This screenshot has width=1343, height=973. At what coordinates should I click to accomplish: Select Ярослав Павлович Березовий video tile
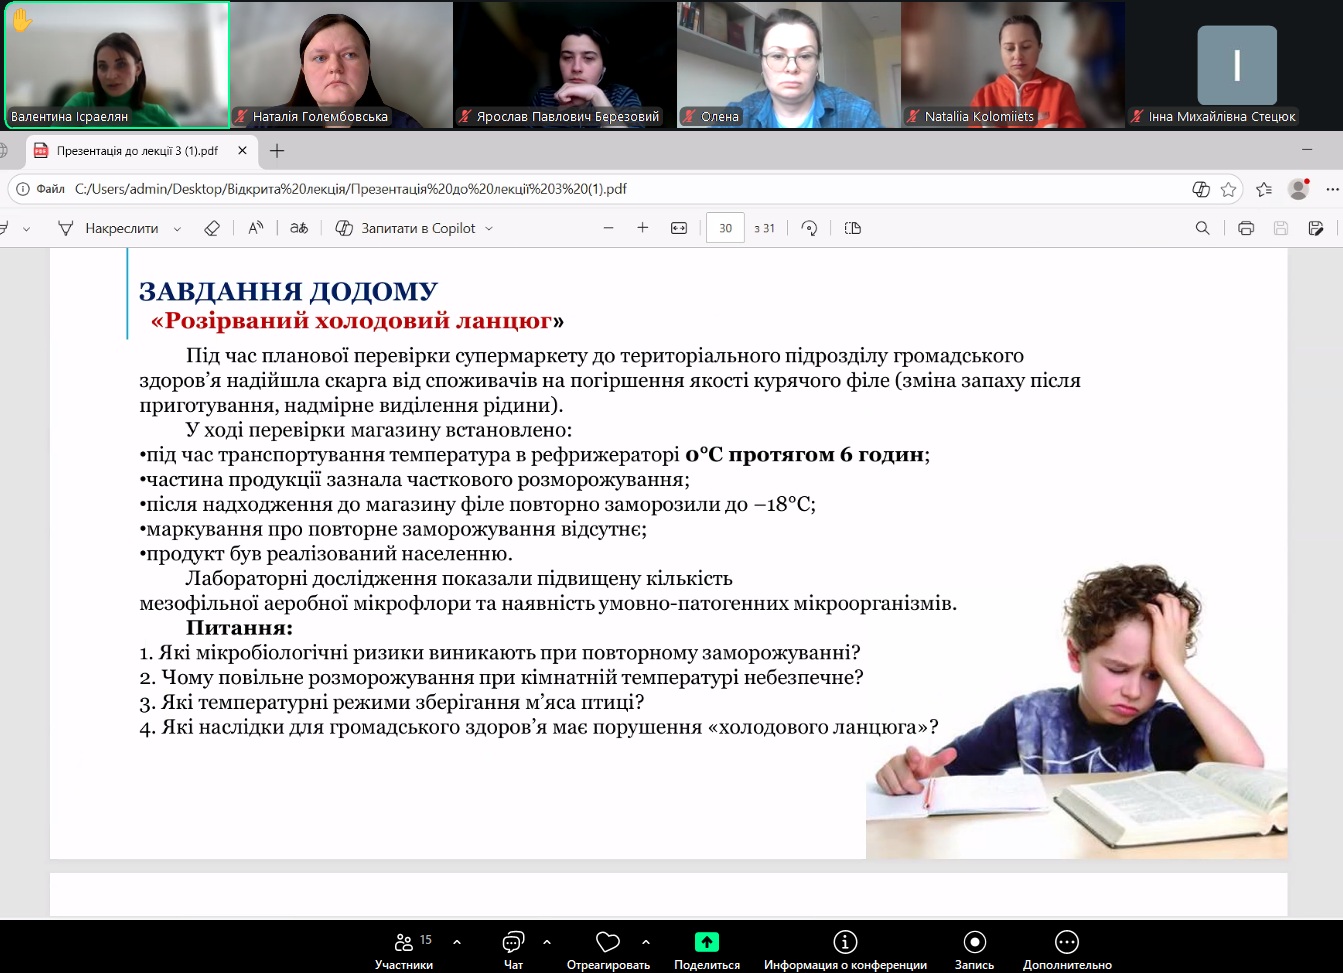[565, 64]
